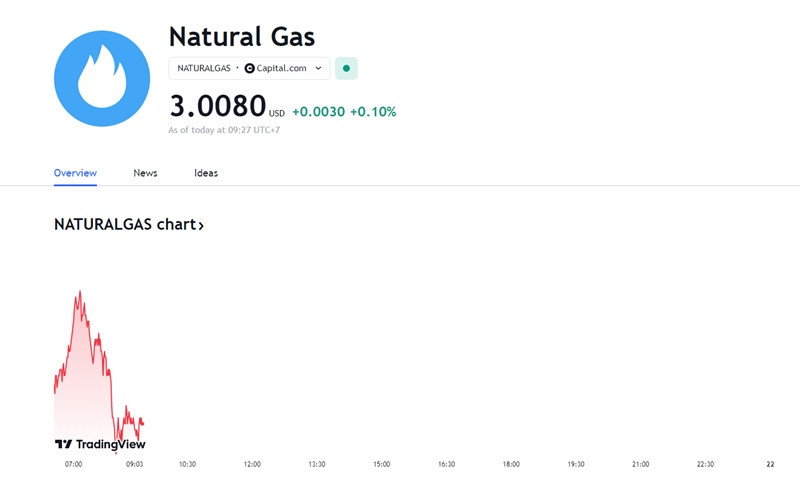Click the 12:00 time axis label
800x479 pixels.
(252, 464)
